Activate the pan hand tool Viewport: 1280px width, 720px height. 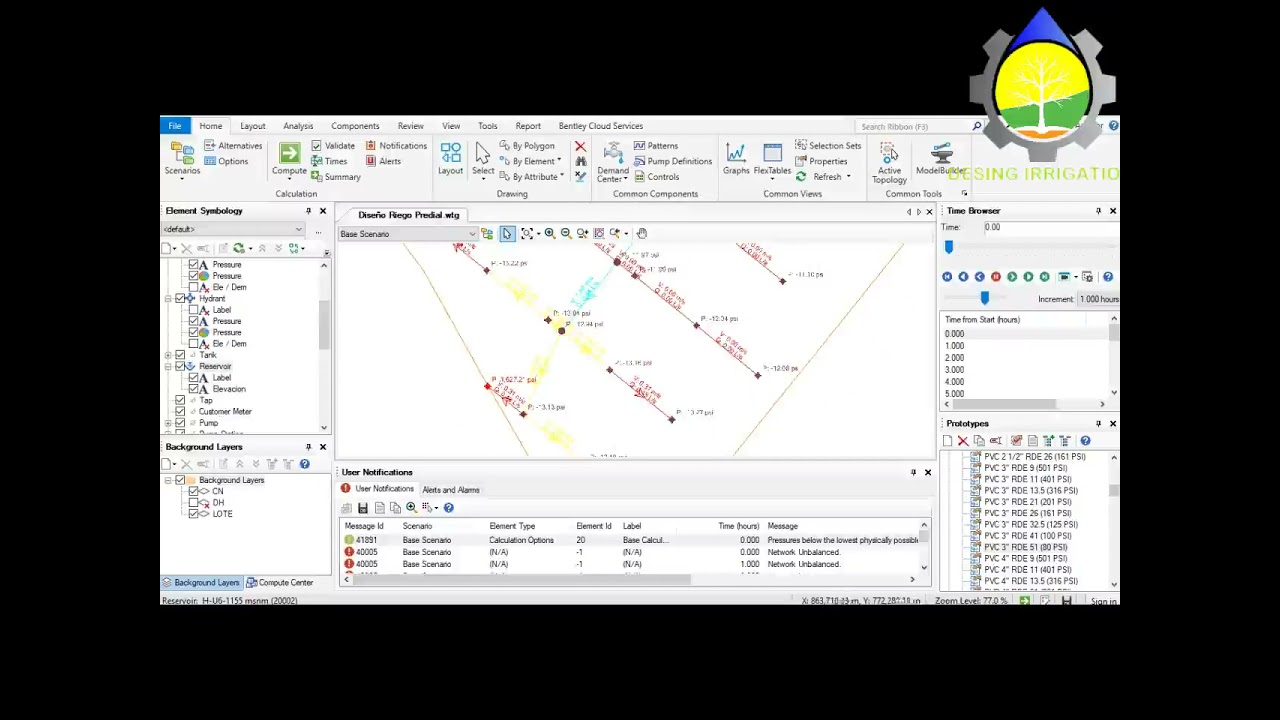[642, 233]
